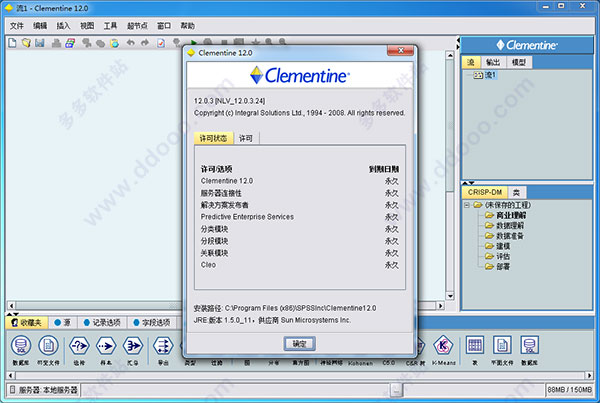600x403 pixels.
Task: Select the 评估 folder in the project tree
Action: [498, 256]
